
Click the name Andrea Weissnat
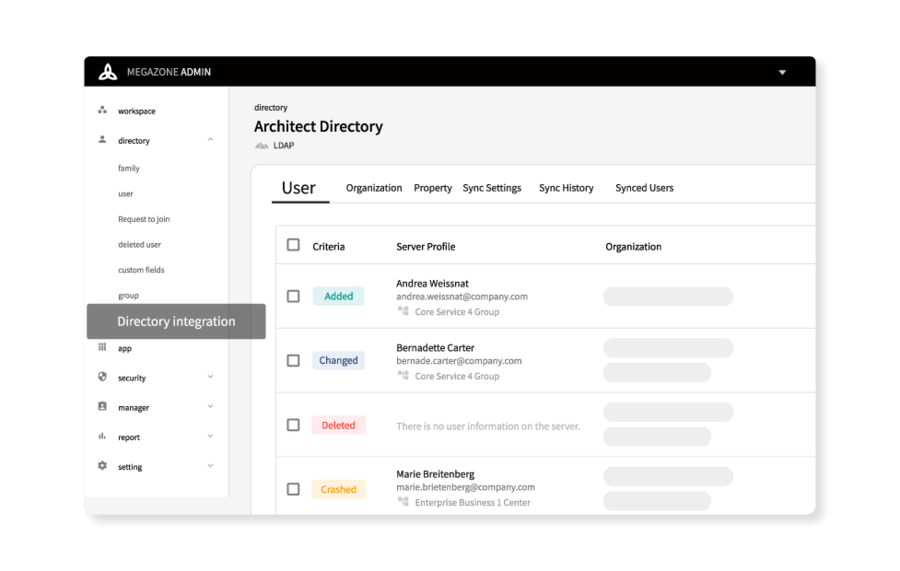[432, 283]
